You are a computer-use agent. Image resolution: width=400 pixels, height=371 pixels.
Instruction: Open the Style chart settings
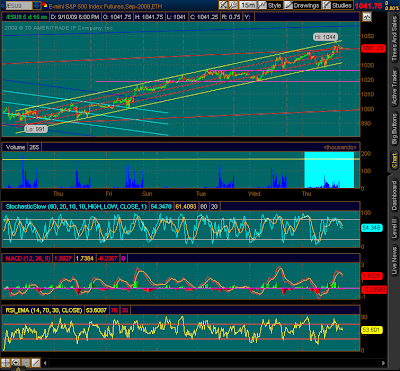pos(270,5)
